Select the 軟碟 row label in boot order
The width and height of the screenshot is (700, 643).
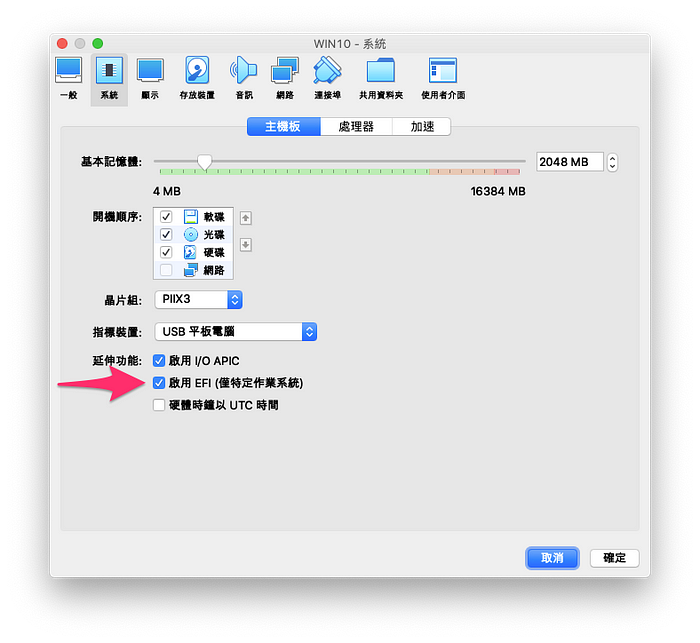214,217
